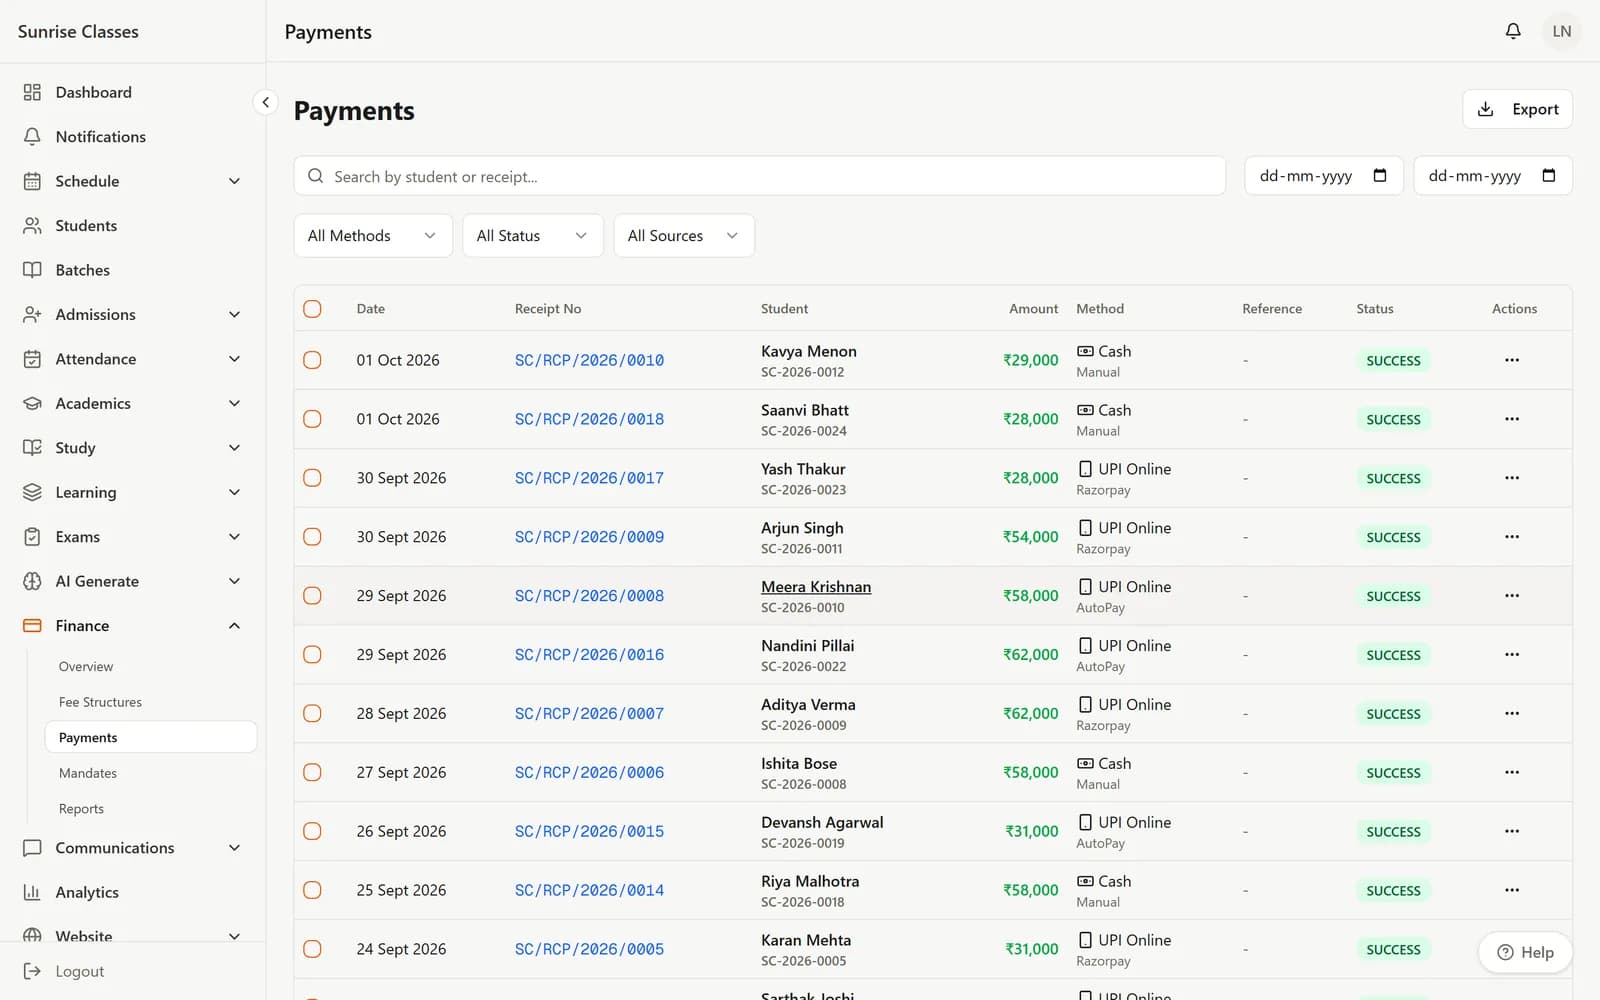Image resolution: width=1600 pixels, height=1000 pixels.
Task: Open Dashboard from the sidebar
Action: 132,92
